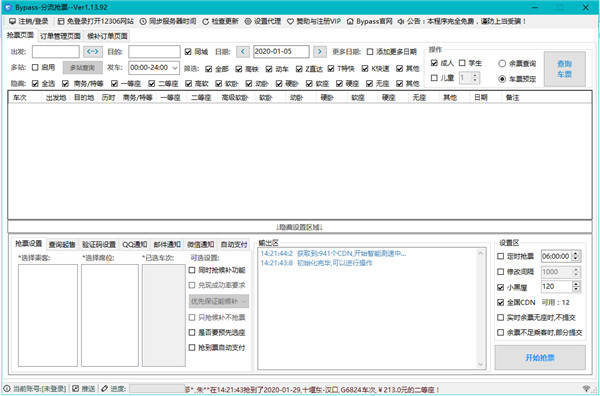600x396 pixels.
Task: Toggle the 定时抢票 checkbox
Action: (x=501, y=256)
